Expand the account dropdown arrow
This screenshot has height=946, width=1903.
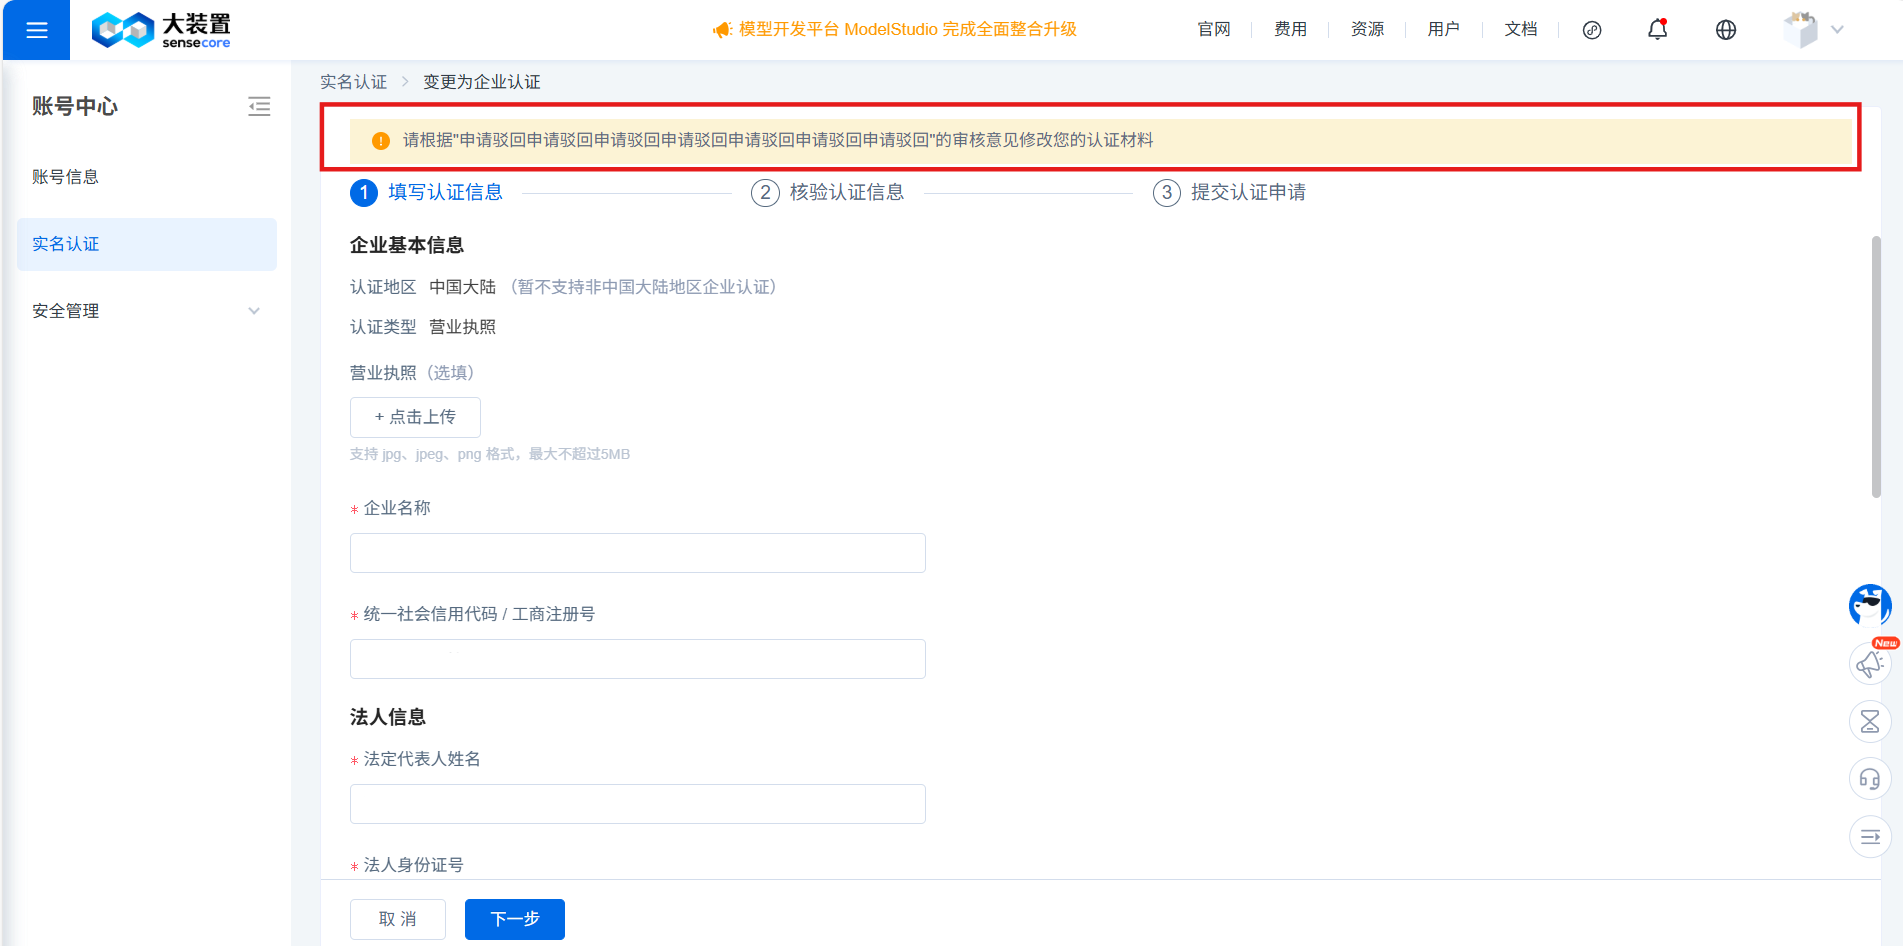(x=1837, y=30)
